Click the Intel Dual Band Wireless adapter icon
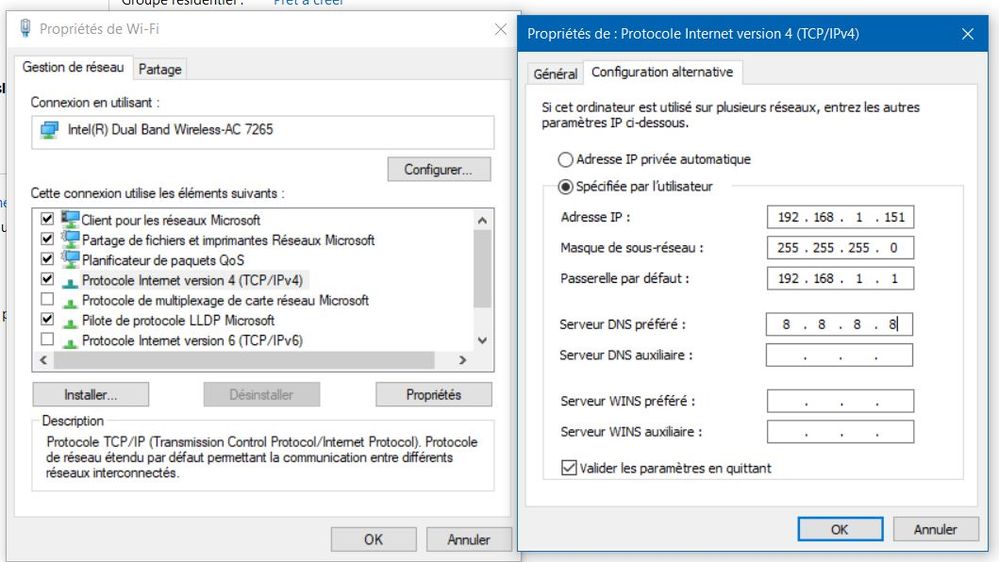 [x=49, y=130]
